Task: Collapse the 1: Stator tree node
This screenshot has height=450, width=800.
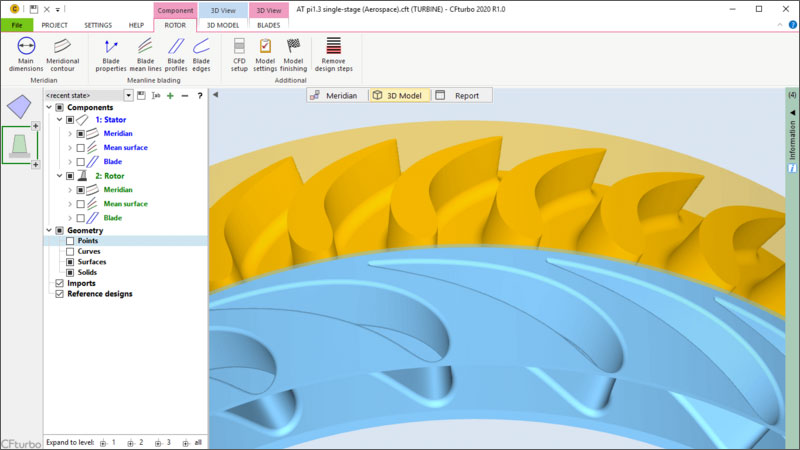Action: [59, 120]
